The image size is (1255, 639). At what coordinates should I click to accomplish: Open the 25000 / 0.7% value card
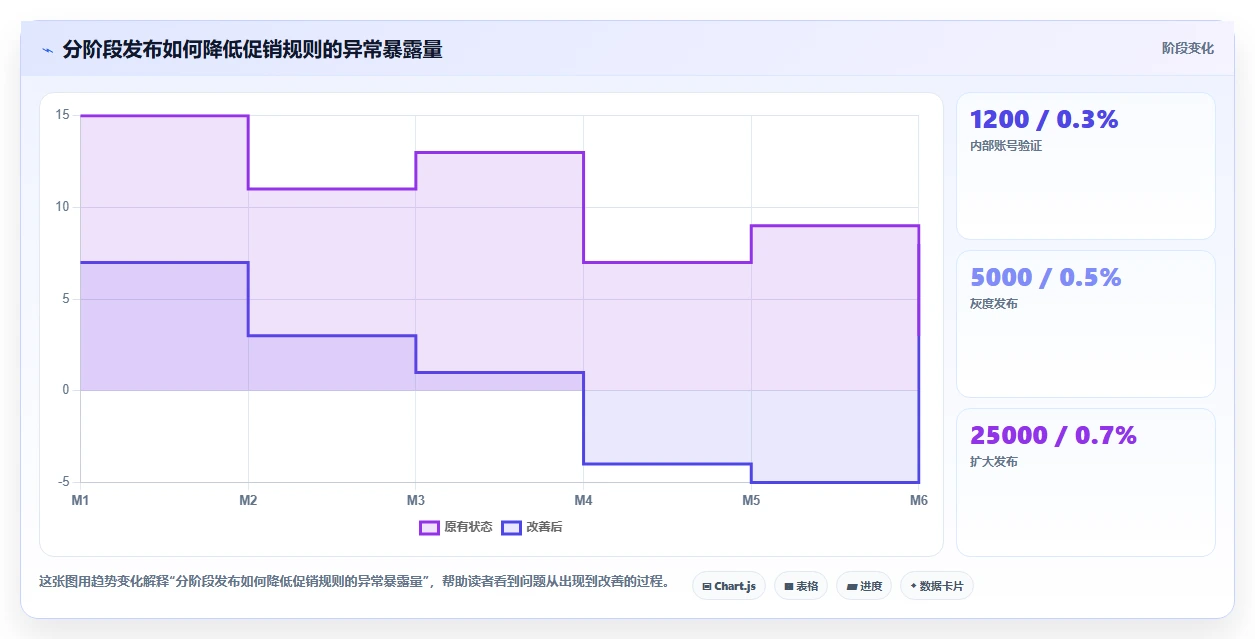(x=1086, y=482)
